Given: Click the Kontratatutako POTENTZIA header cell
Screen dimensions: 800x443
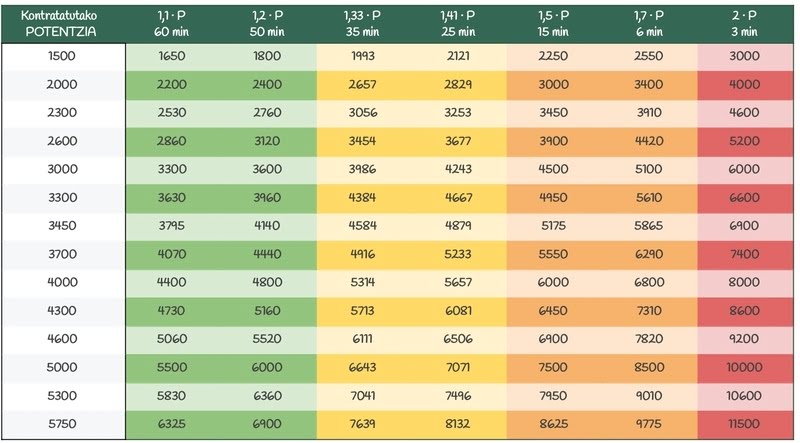Looking at the screenshot, I should point(62,22).
